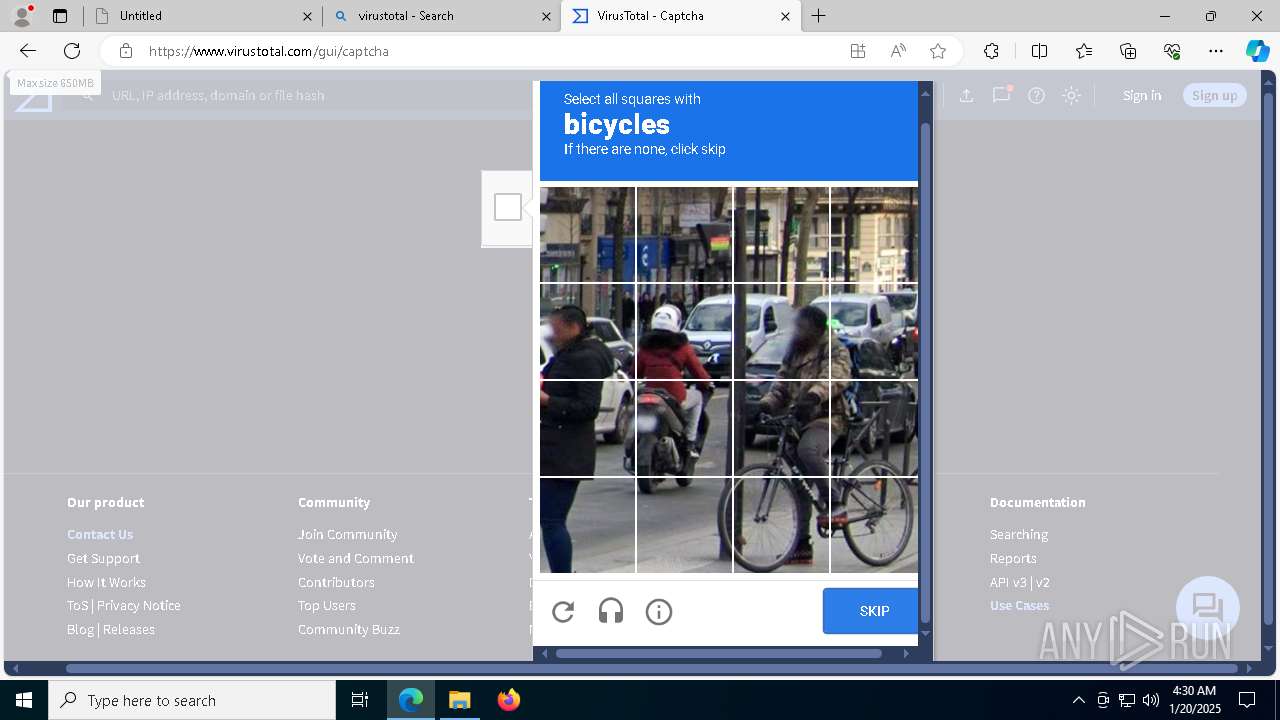The height and width of the screenshot is (720, 1280).
Task: Open tab actions menu
Action: tap(60, 16)
